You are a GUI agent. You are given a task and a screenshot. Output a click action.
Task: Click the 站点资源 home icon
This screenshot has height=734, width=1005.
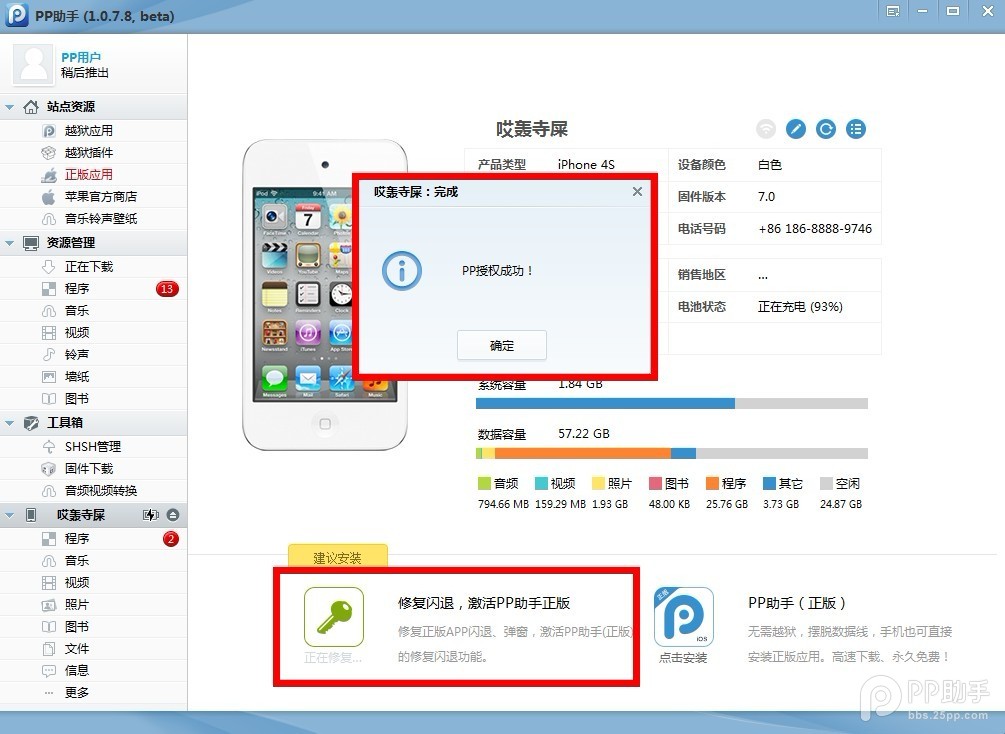point(31,106)
